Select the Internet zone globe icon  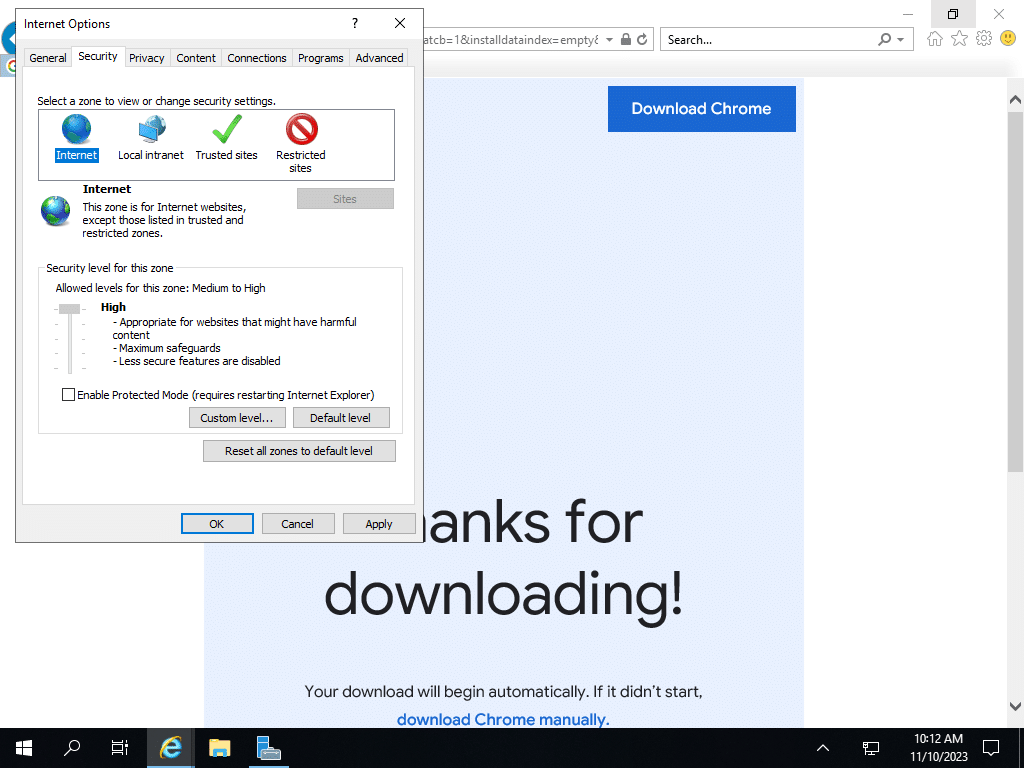[76, 129]
